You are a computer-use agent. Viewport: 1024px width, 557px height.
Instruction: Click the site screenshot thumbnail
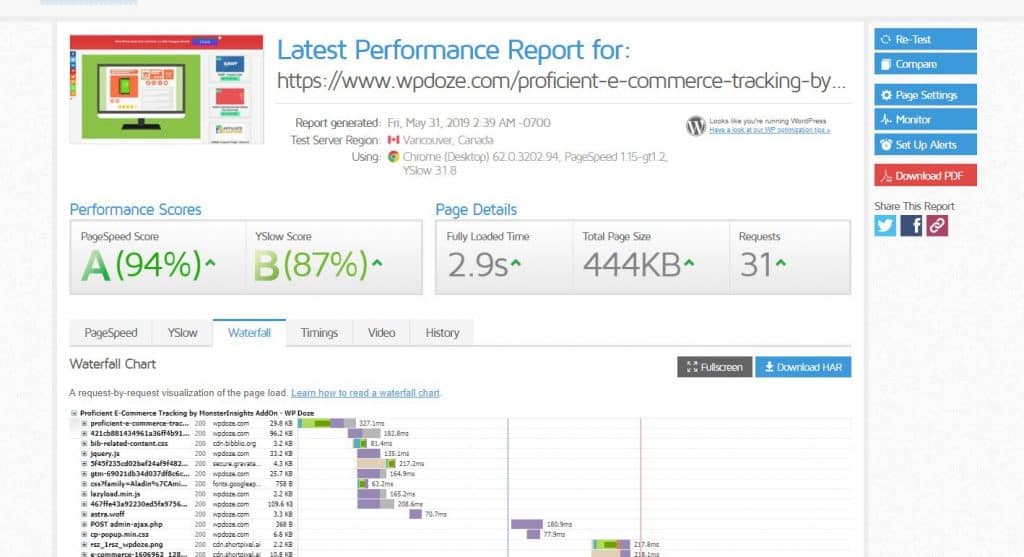click(x=167, y=89)
